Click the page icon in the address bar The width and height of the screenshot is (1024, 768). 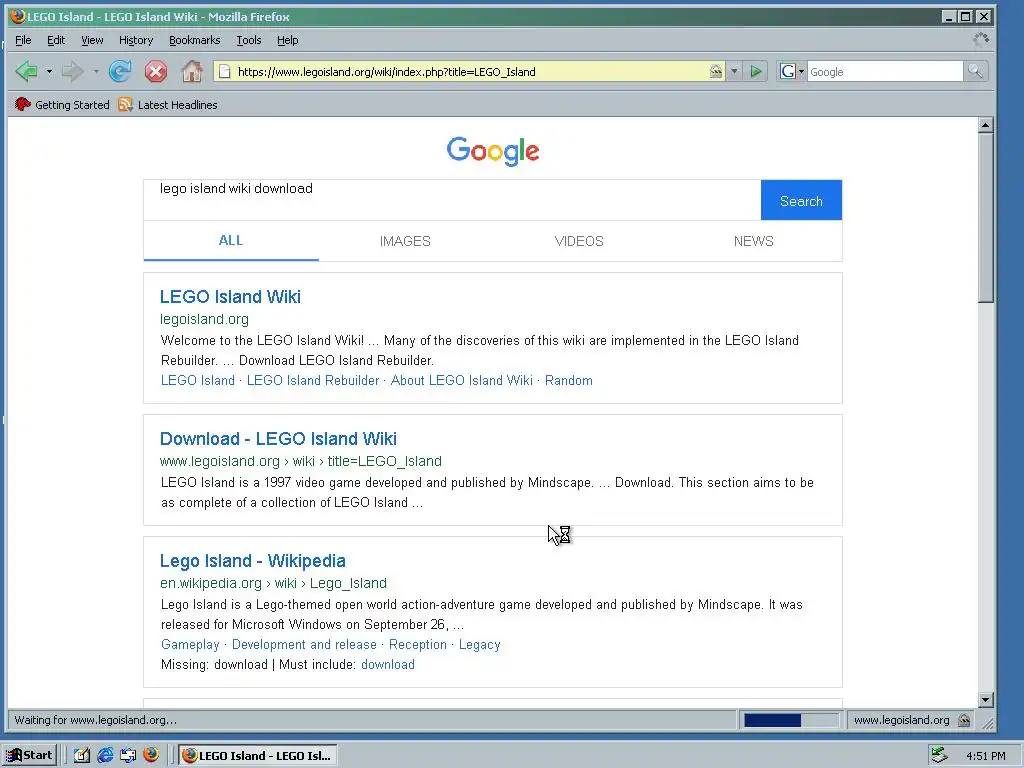tap(224, 71)
